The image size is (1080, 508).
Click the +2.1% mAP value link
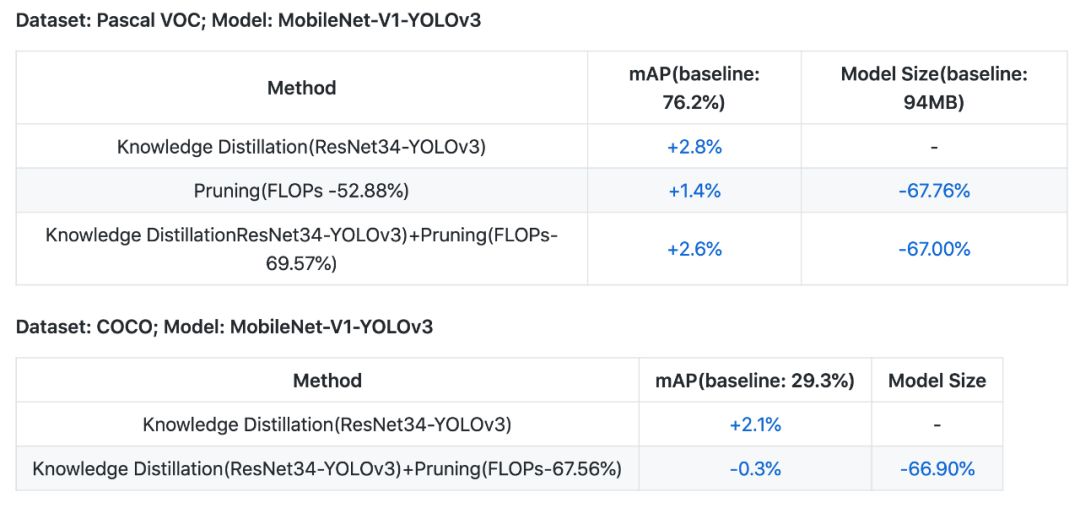point(755,425)
